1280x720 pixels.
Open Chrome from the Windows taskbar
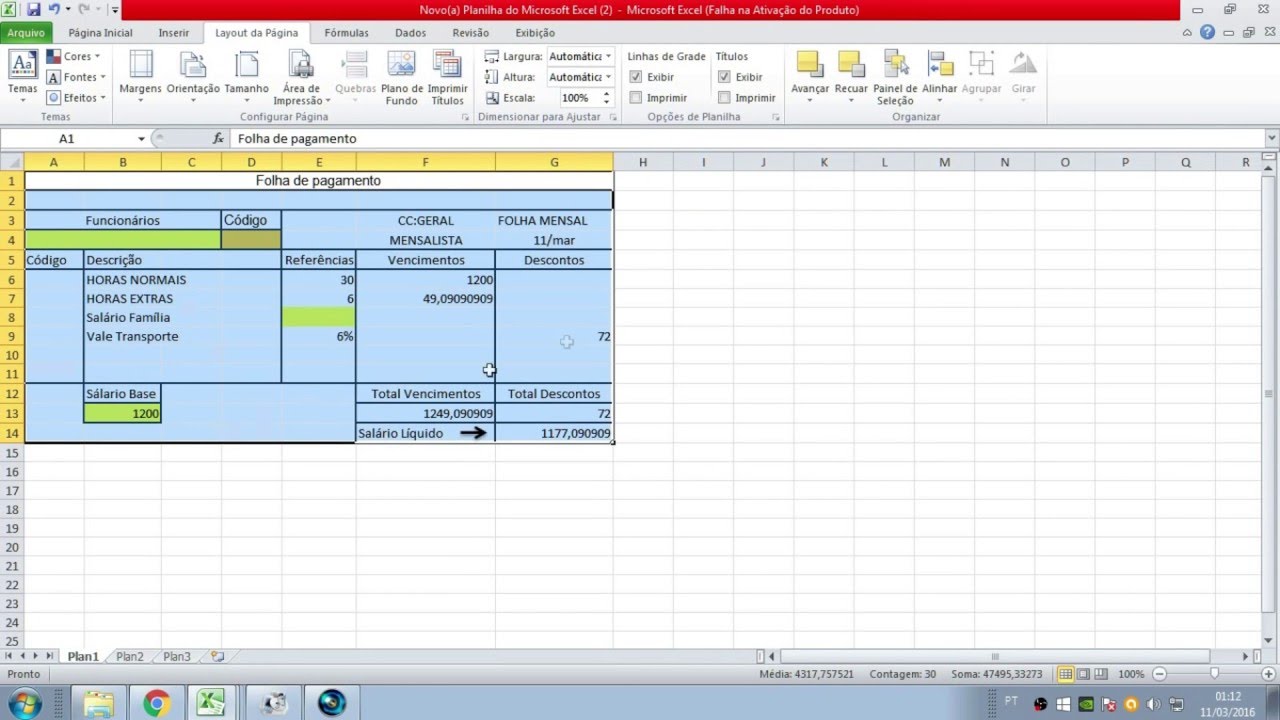(x=156, y=703)
